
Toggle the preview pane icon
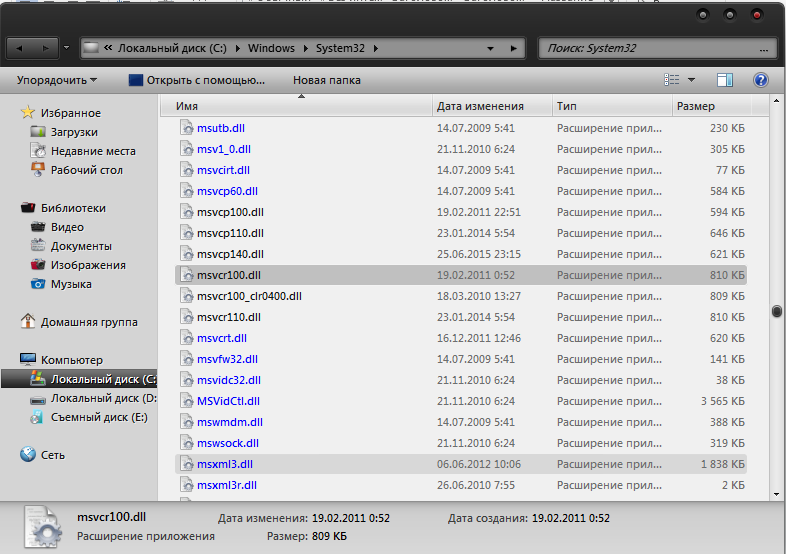pyautogui.click(x=724, y=80)
